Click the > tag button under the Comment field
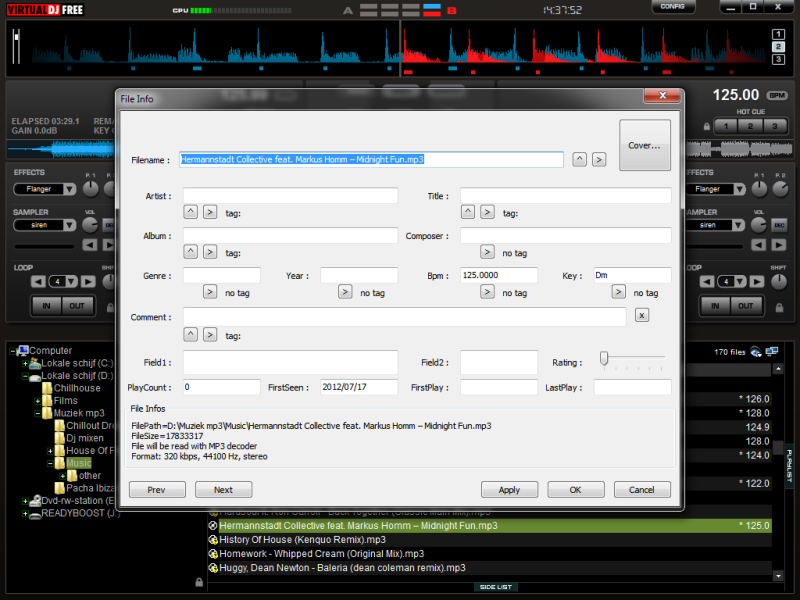The width and height of the screenshot is (800, 600). [x=210, y=335]
